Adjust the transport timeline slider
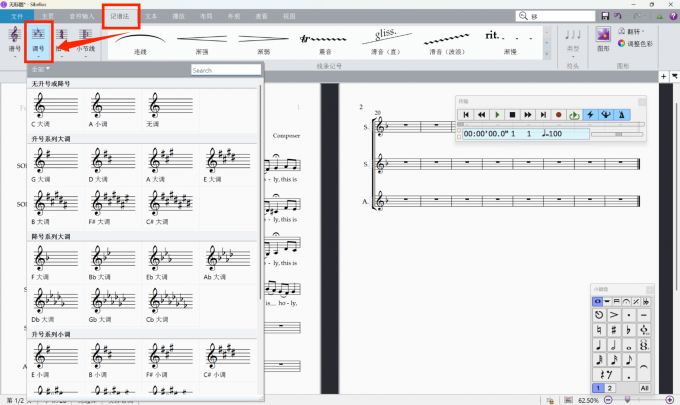This screenshot has width=680, height=405. tap(551, 124)
